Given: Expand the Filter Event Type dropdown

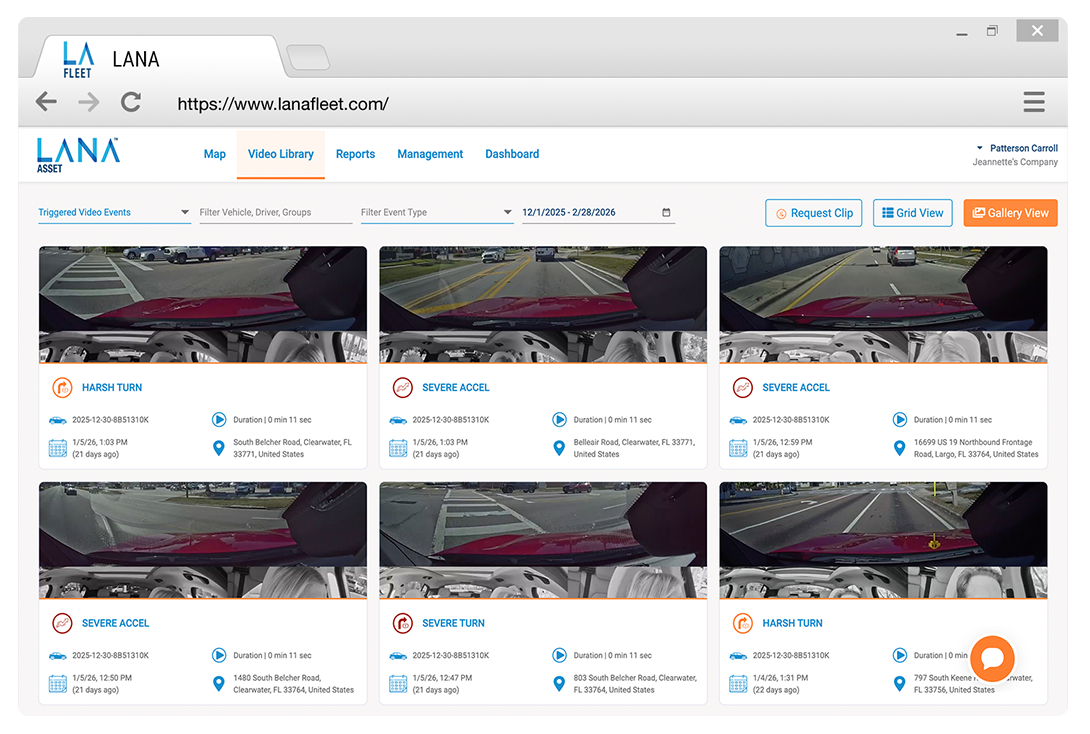Looking at the screenshot, I should [437, 212].
